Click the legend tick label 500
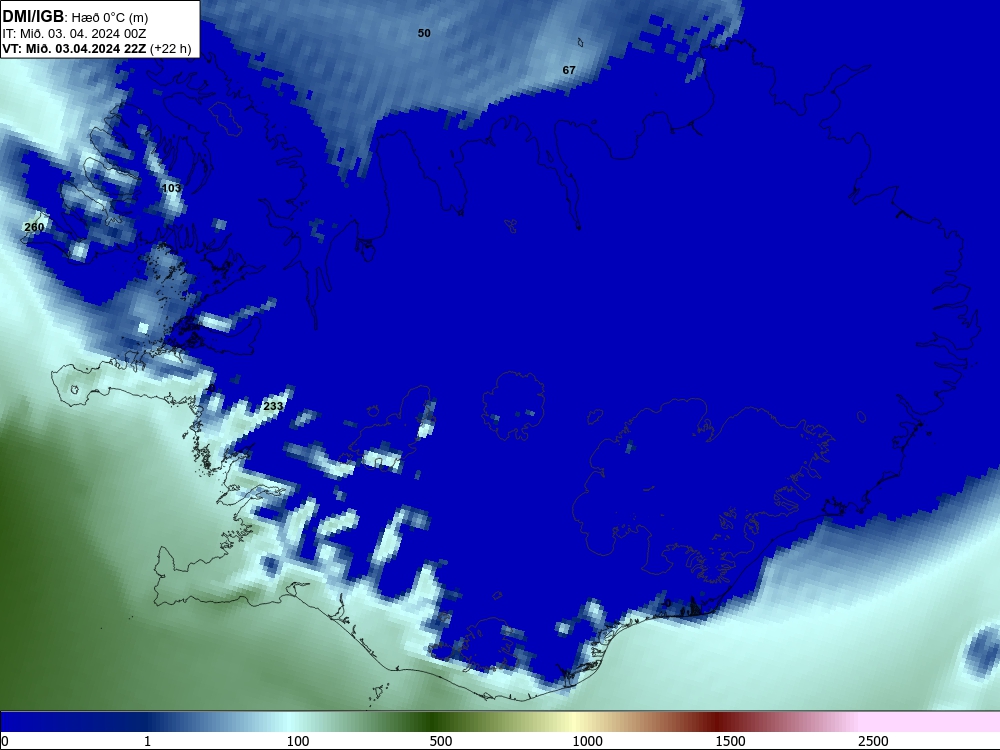 click(441, 741)
